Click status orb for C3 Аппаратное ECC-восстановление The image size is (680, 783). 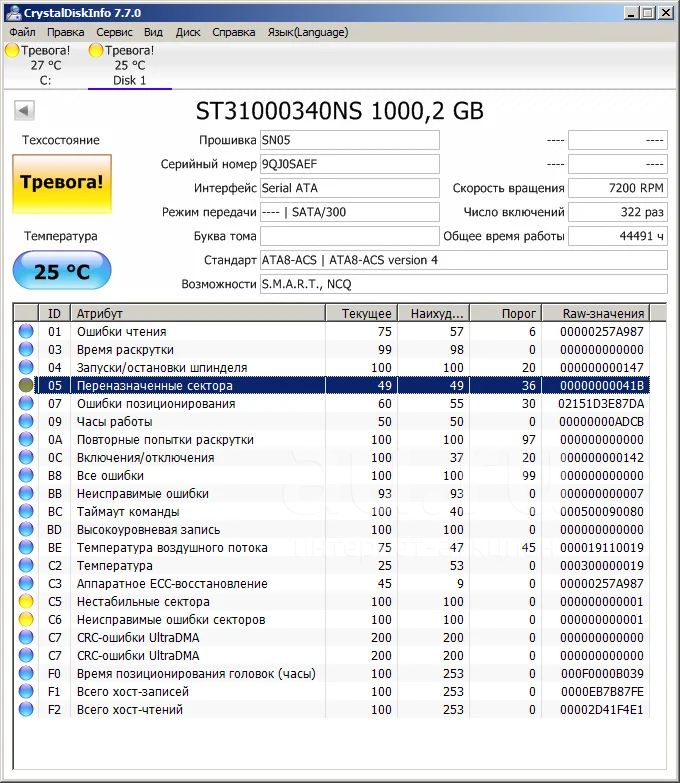[x=26, y=583]
